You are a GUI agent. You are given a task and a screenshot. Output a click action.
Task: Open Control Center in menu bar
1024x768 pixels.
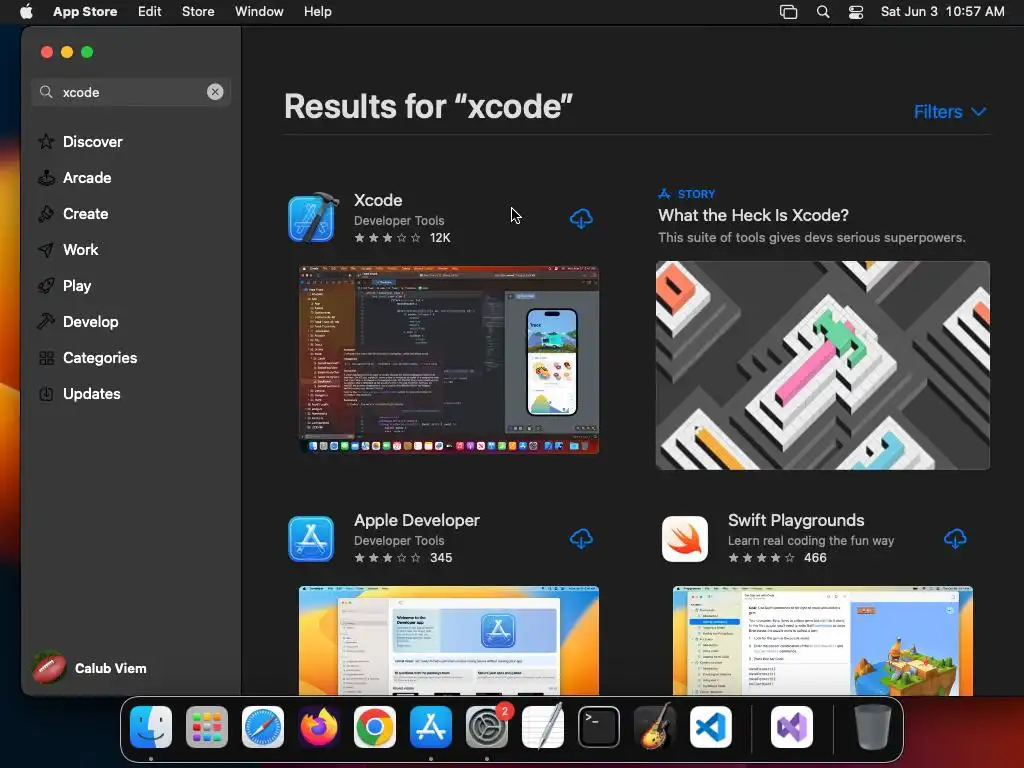click(856, 12)
